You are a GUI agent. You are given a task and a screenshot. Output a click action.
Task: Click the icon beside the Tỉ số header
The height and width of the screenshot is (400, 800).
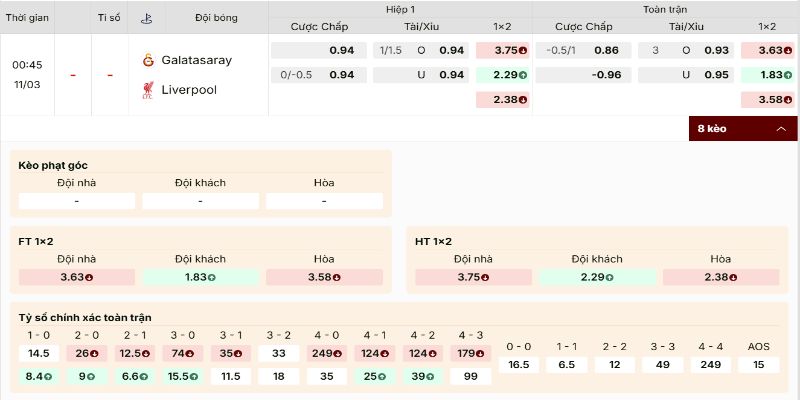pyautogui.click(x=146, y=18)
